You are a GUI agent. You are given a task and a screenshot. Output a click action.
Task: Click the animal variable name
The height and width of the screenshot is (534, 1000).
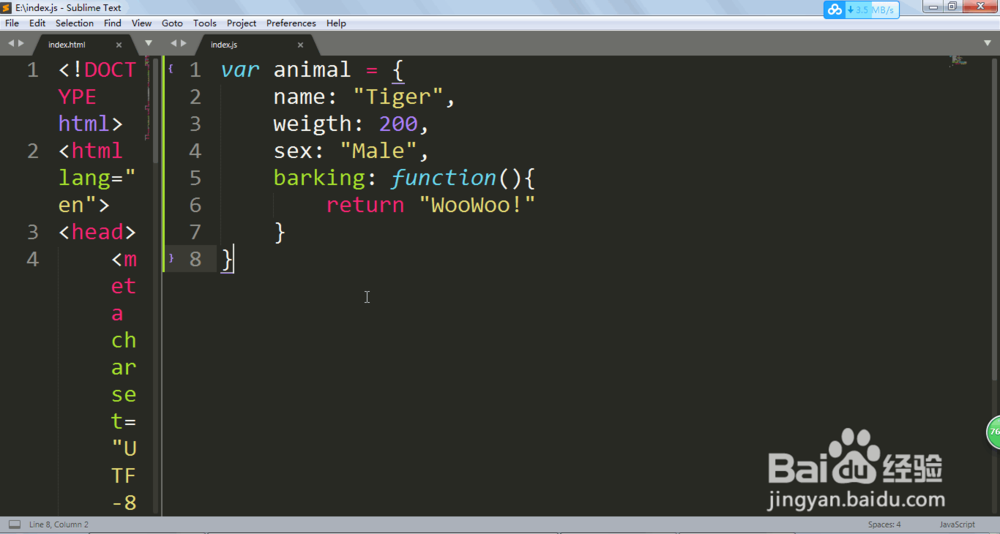[x=312, y=70]
